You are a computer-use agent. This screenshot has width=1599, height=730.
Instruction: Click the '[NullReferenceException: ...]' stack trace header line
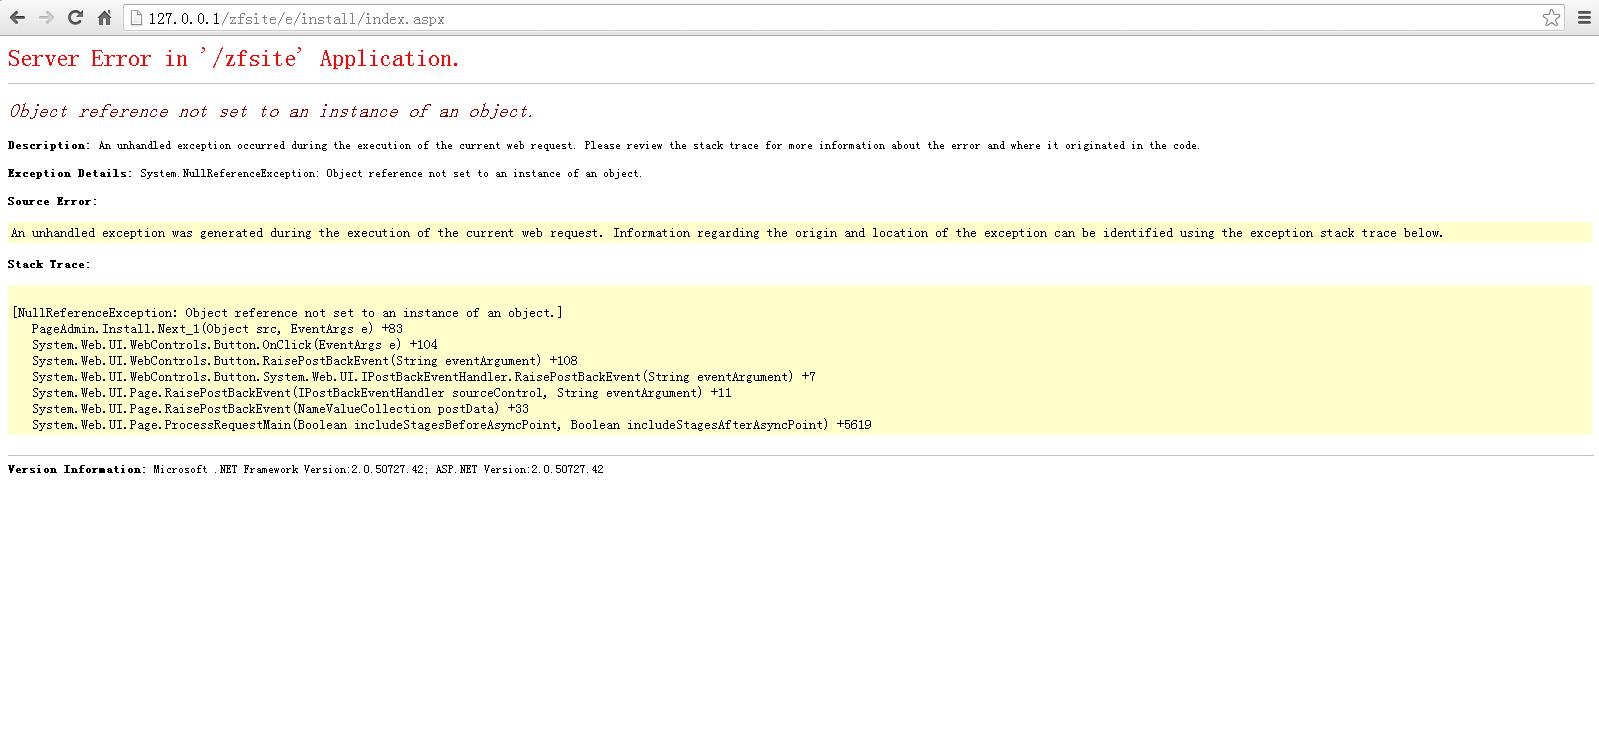coord(287,313)
